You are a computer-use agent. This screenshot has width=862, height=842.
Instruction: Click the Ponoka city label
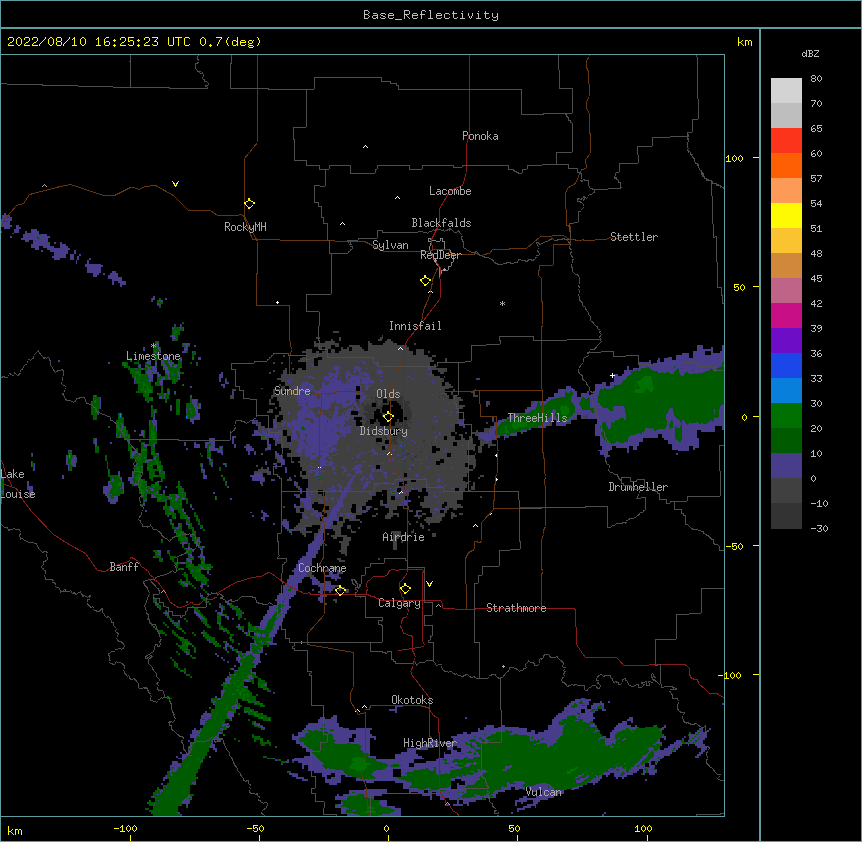pyautogui.click(x=480, y=136)
